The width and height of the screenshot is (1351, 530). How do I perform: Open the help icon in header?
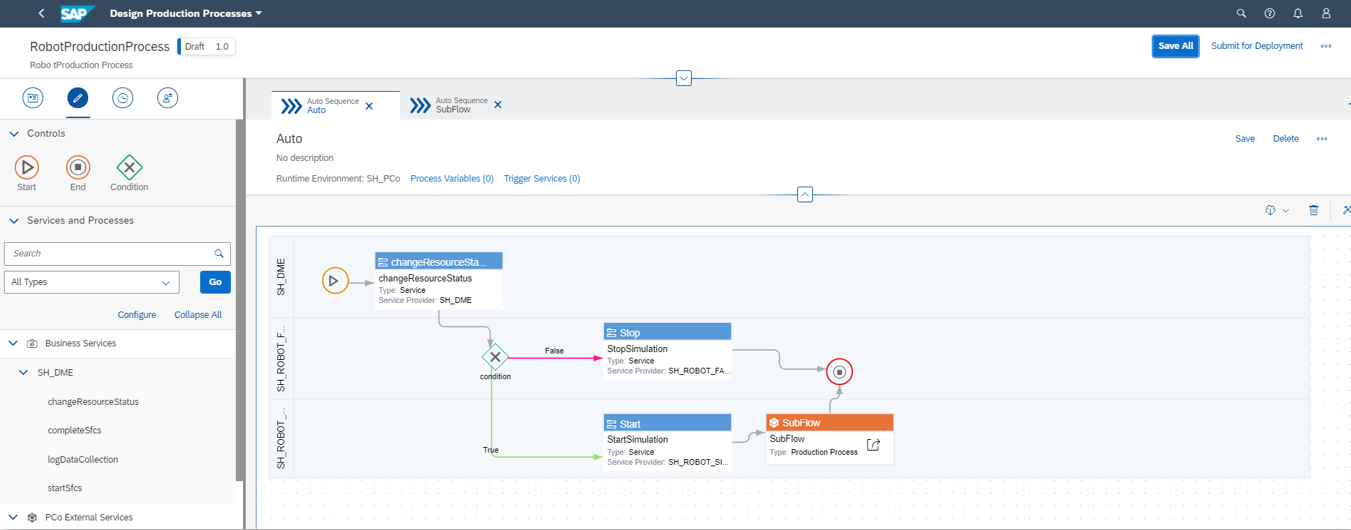[x=1270, y=14]
